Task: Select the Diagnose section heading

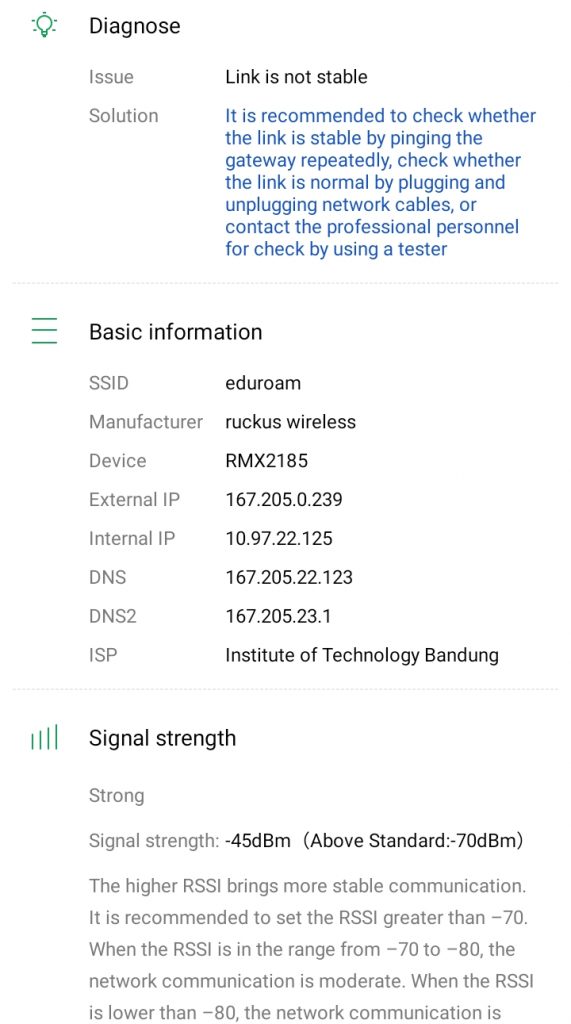Action: [135, 26]
